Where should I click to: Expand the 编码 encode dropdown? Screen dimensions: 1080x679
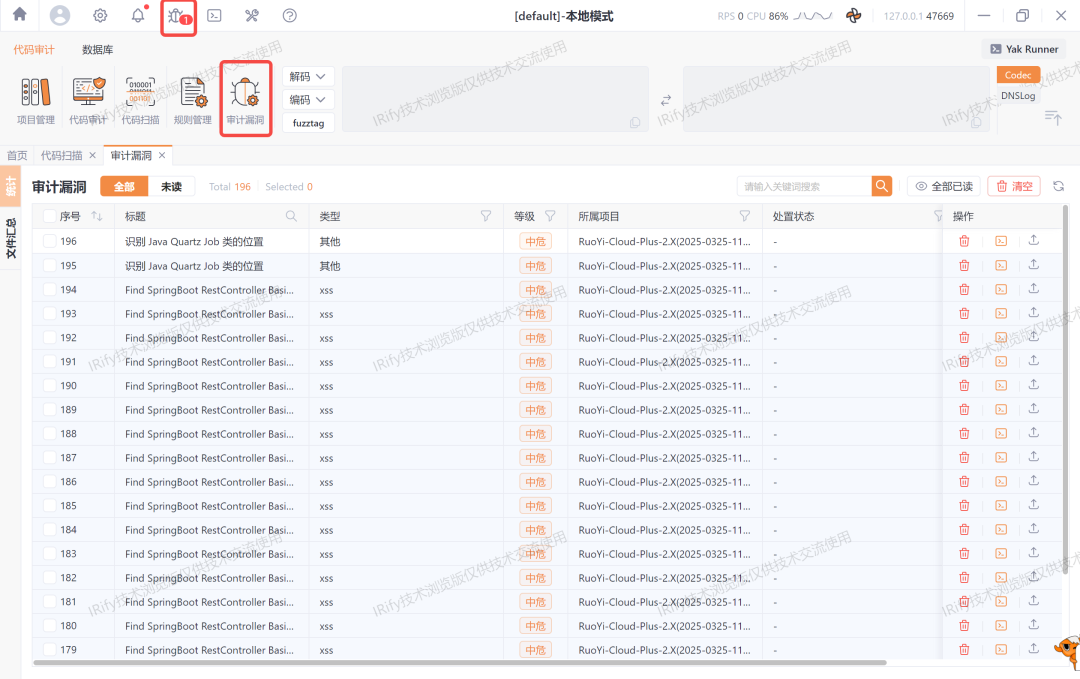pos(308,100)
